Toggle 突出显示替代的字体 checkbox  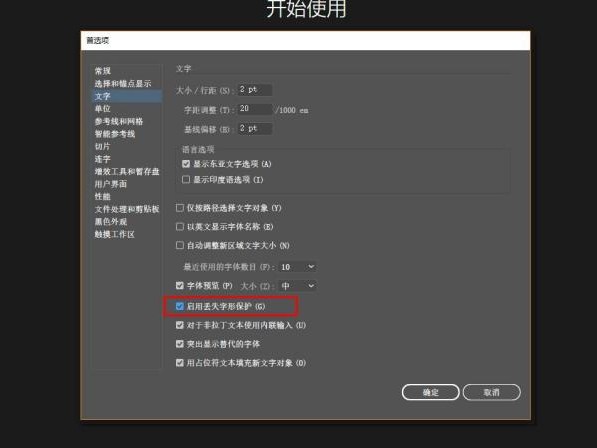click(x=180, y=344)
